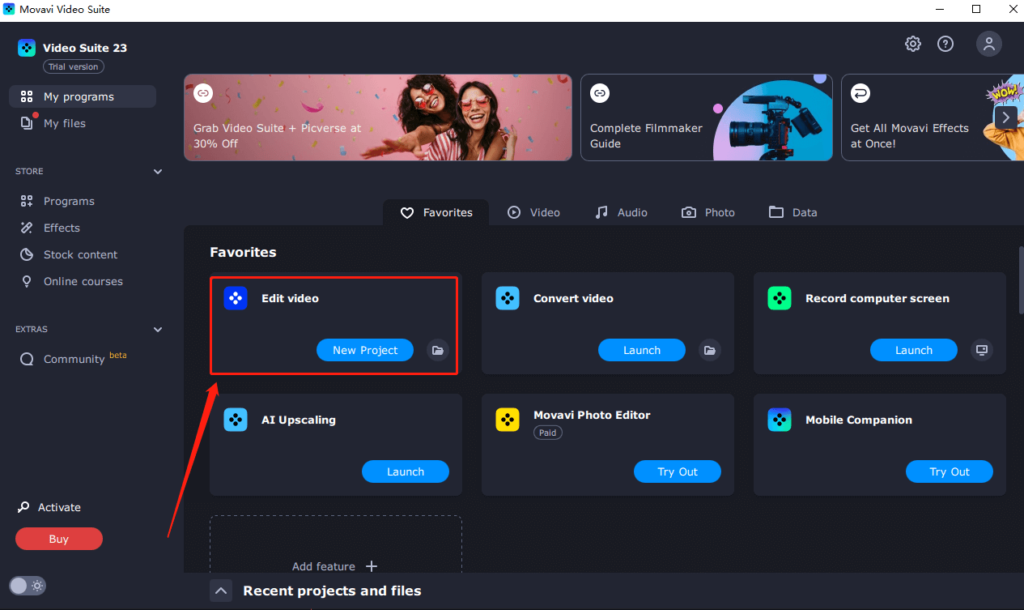Click the folder icon on the Edit video card
The width and height of the screenshot is (1024, 610).
[x=437, y=350]
